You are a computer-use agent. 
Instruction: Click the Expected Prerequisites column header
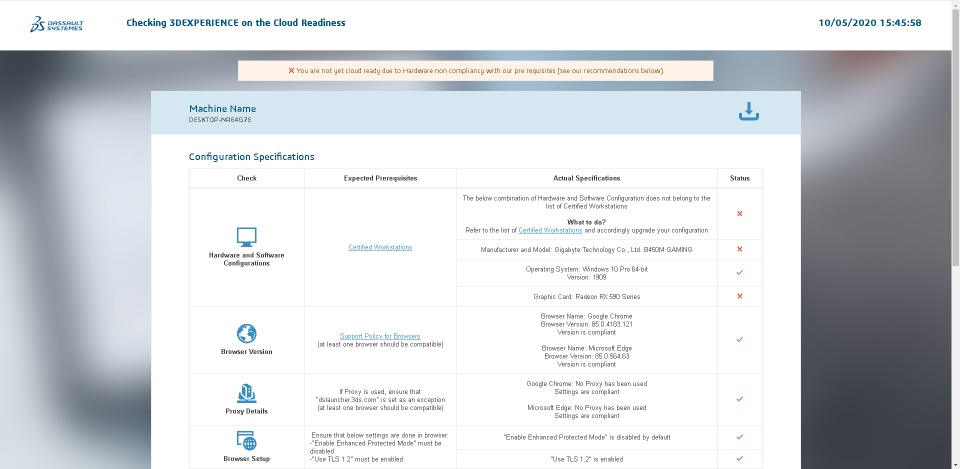(380, 178)
